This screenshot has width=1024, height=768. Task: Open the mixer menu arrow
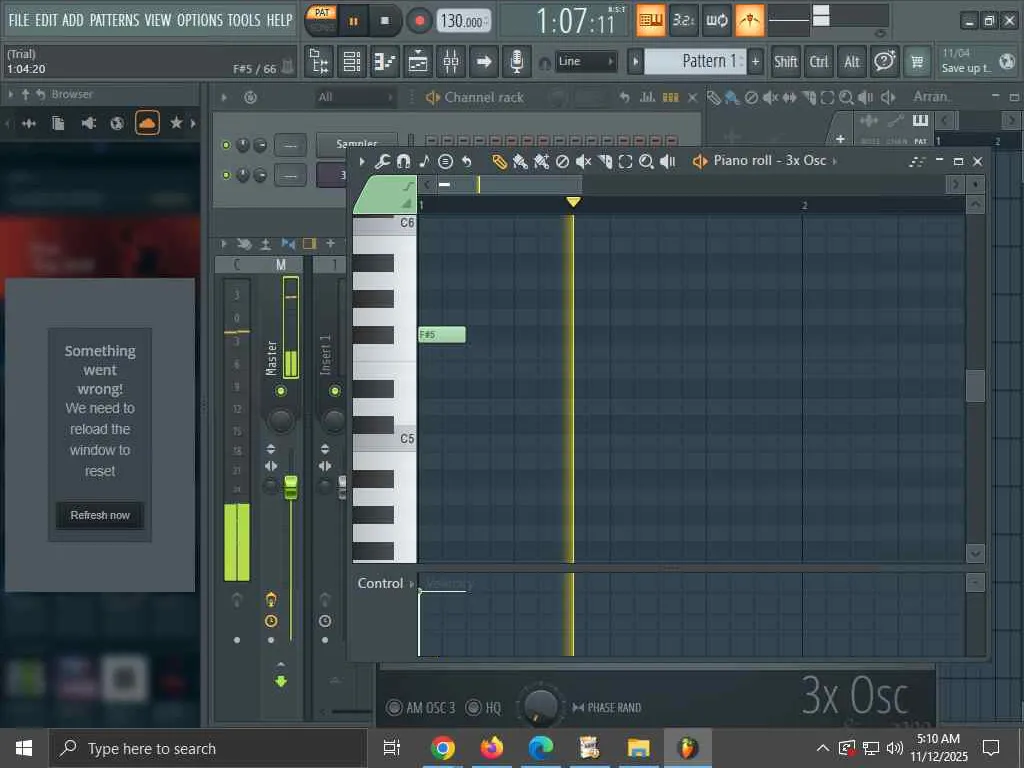(224, 244)
